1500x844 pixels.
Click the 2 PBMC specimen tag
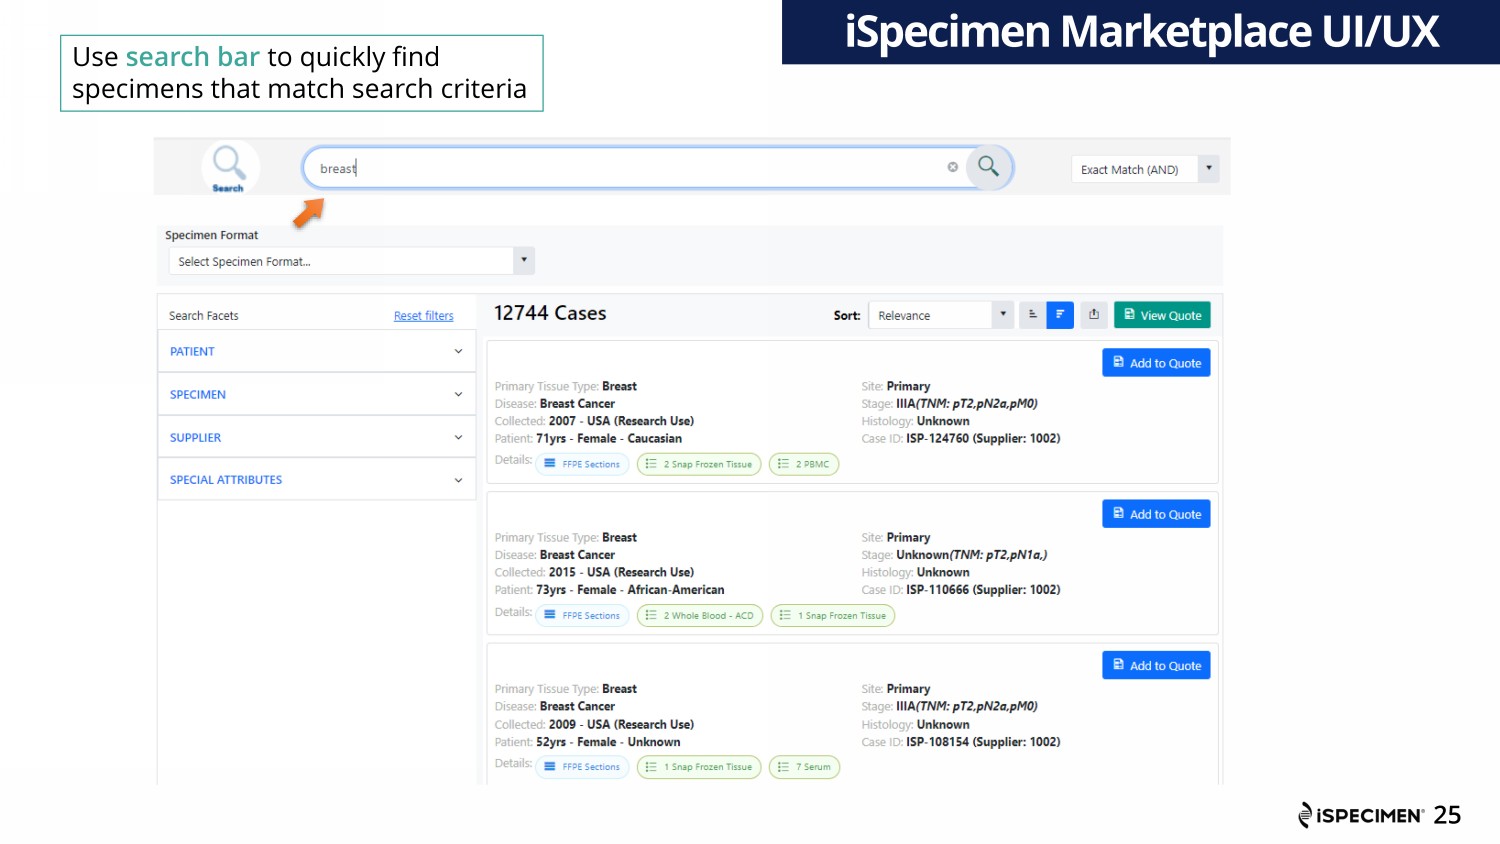[804, 464]
